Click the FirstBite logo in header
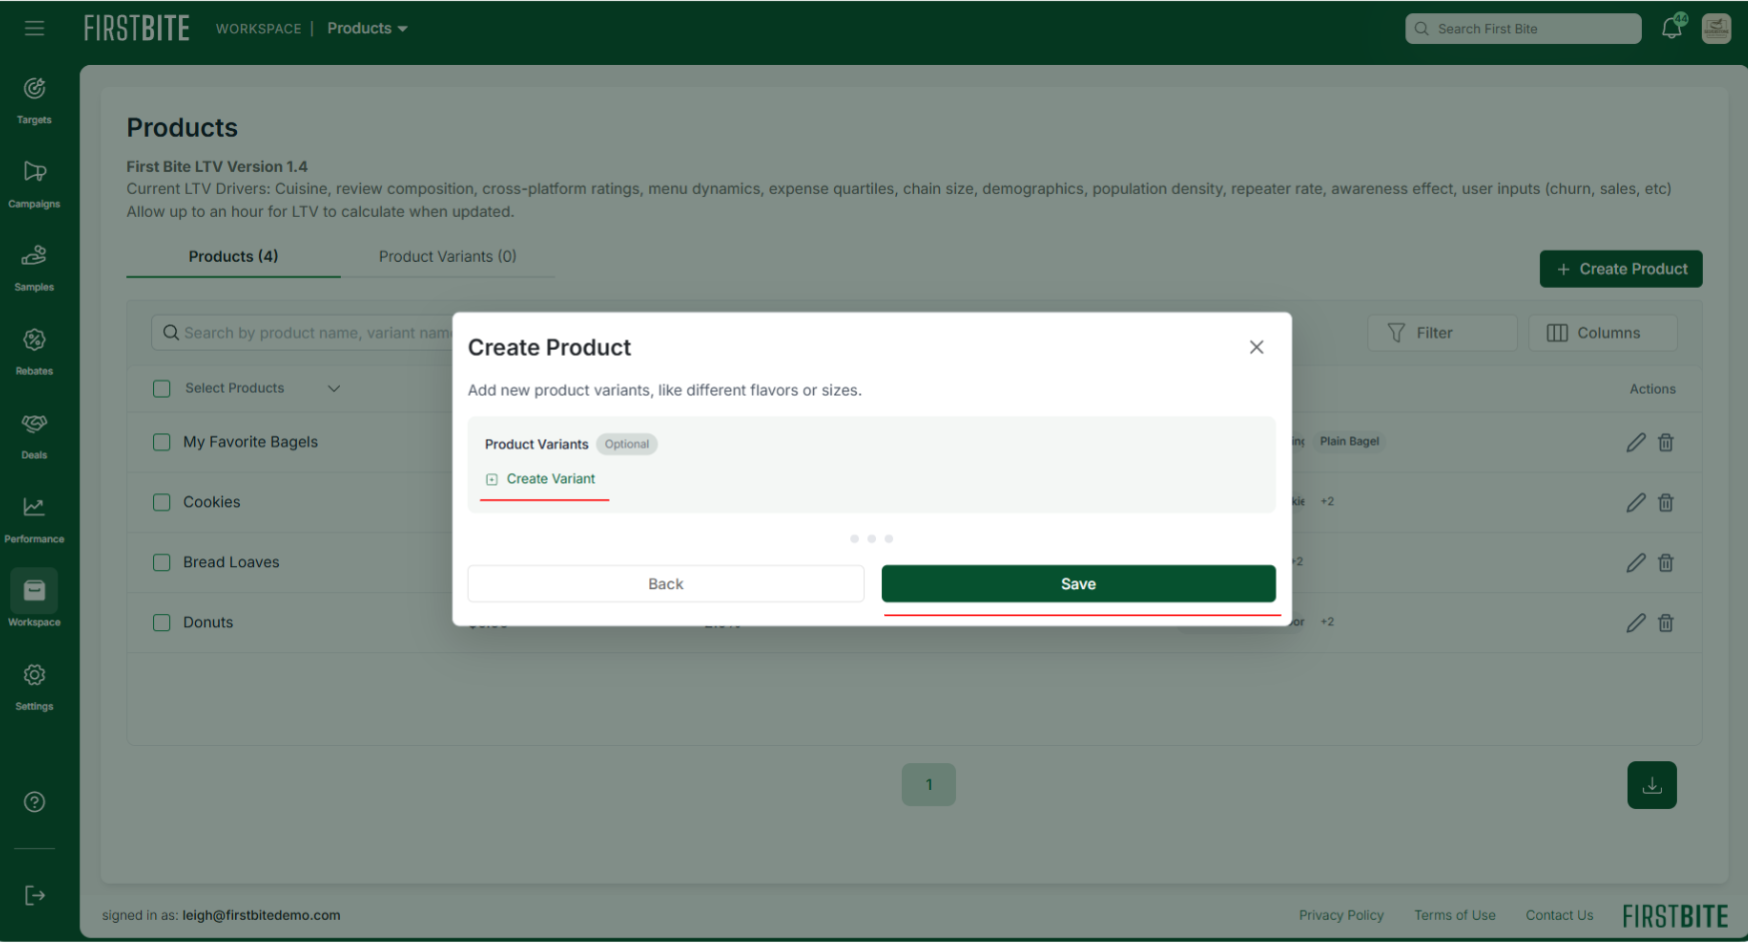1748x943 pixels. coord(137,28)
